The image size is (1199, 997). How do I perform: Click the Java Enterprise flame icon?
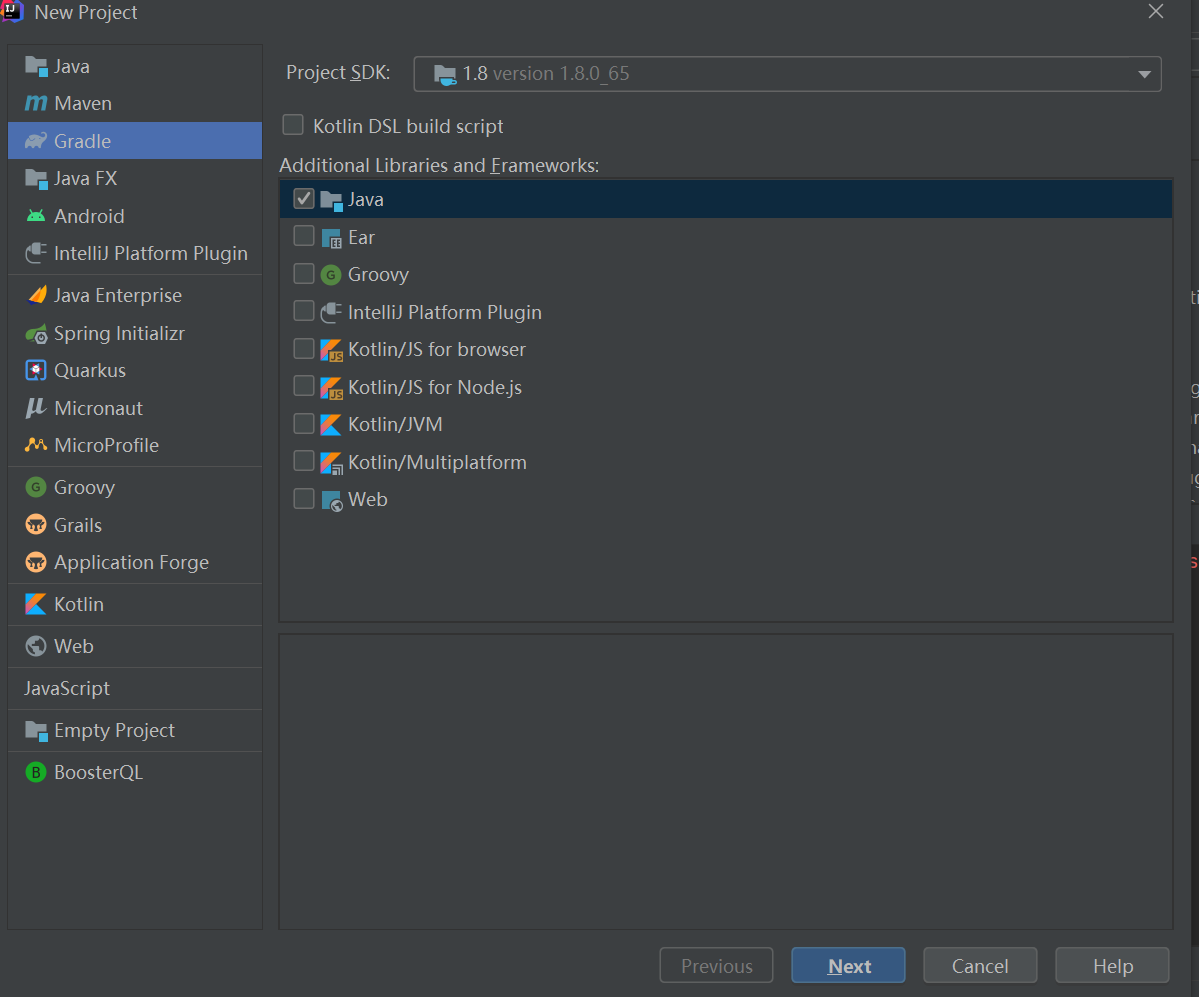click(36, 295)
